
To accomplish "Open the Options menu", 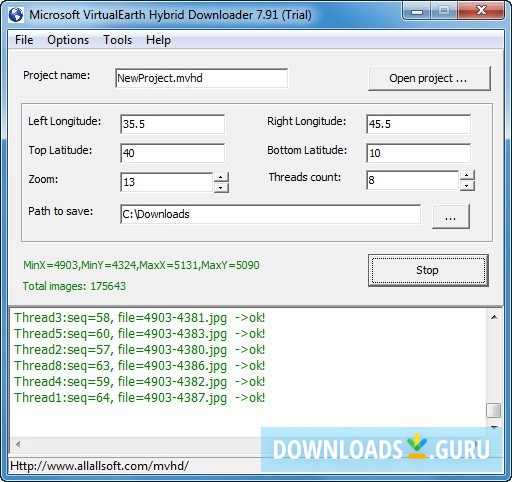I will (68, 40).
